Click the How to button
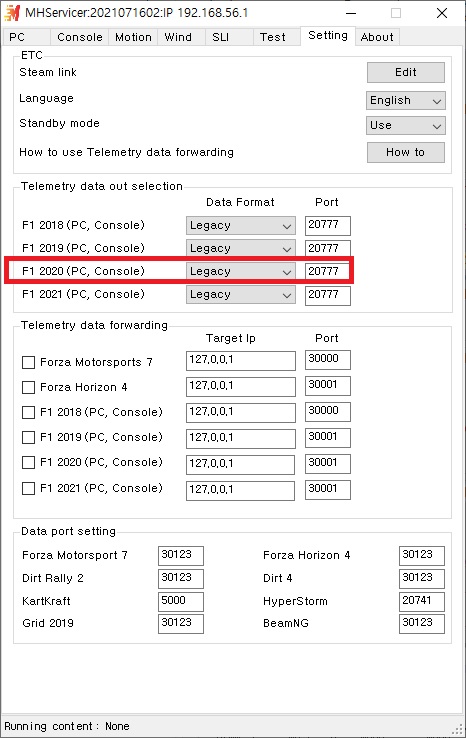Screen dimensions: 466x738 pos(405,152)
